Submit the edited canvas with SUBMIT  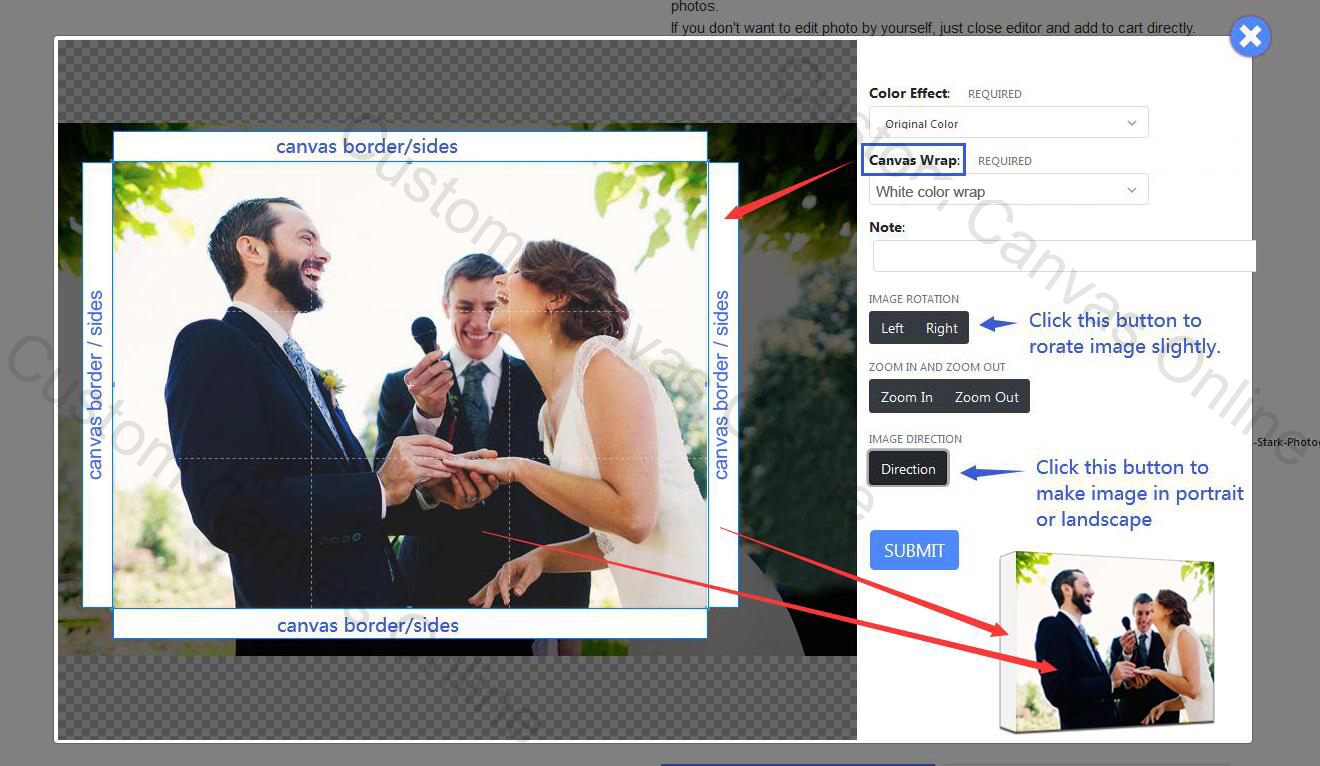[914, 550]
